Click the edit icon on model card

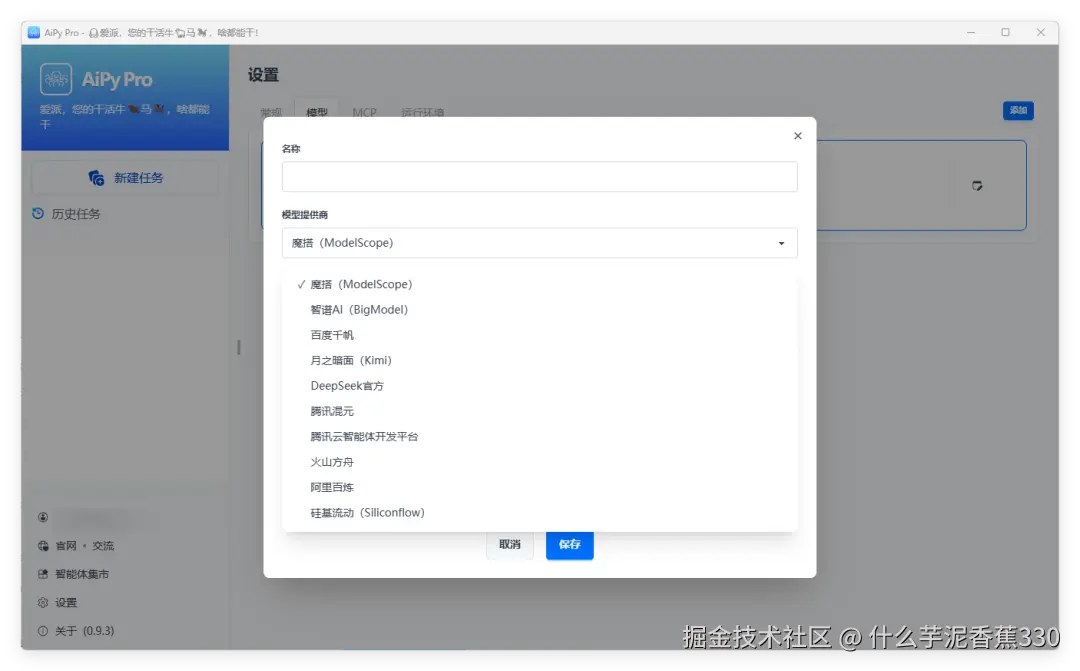(977, 185)
